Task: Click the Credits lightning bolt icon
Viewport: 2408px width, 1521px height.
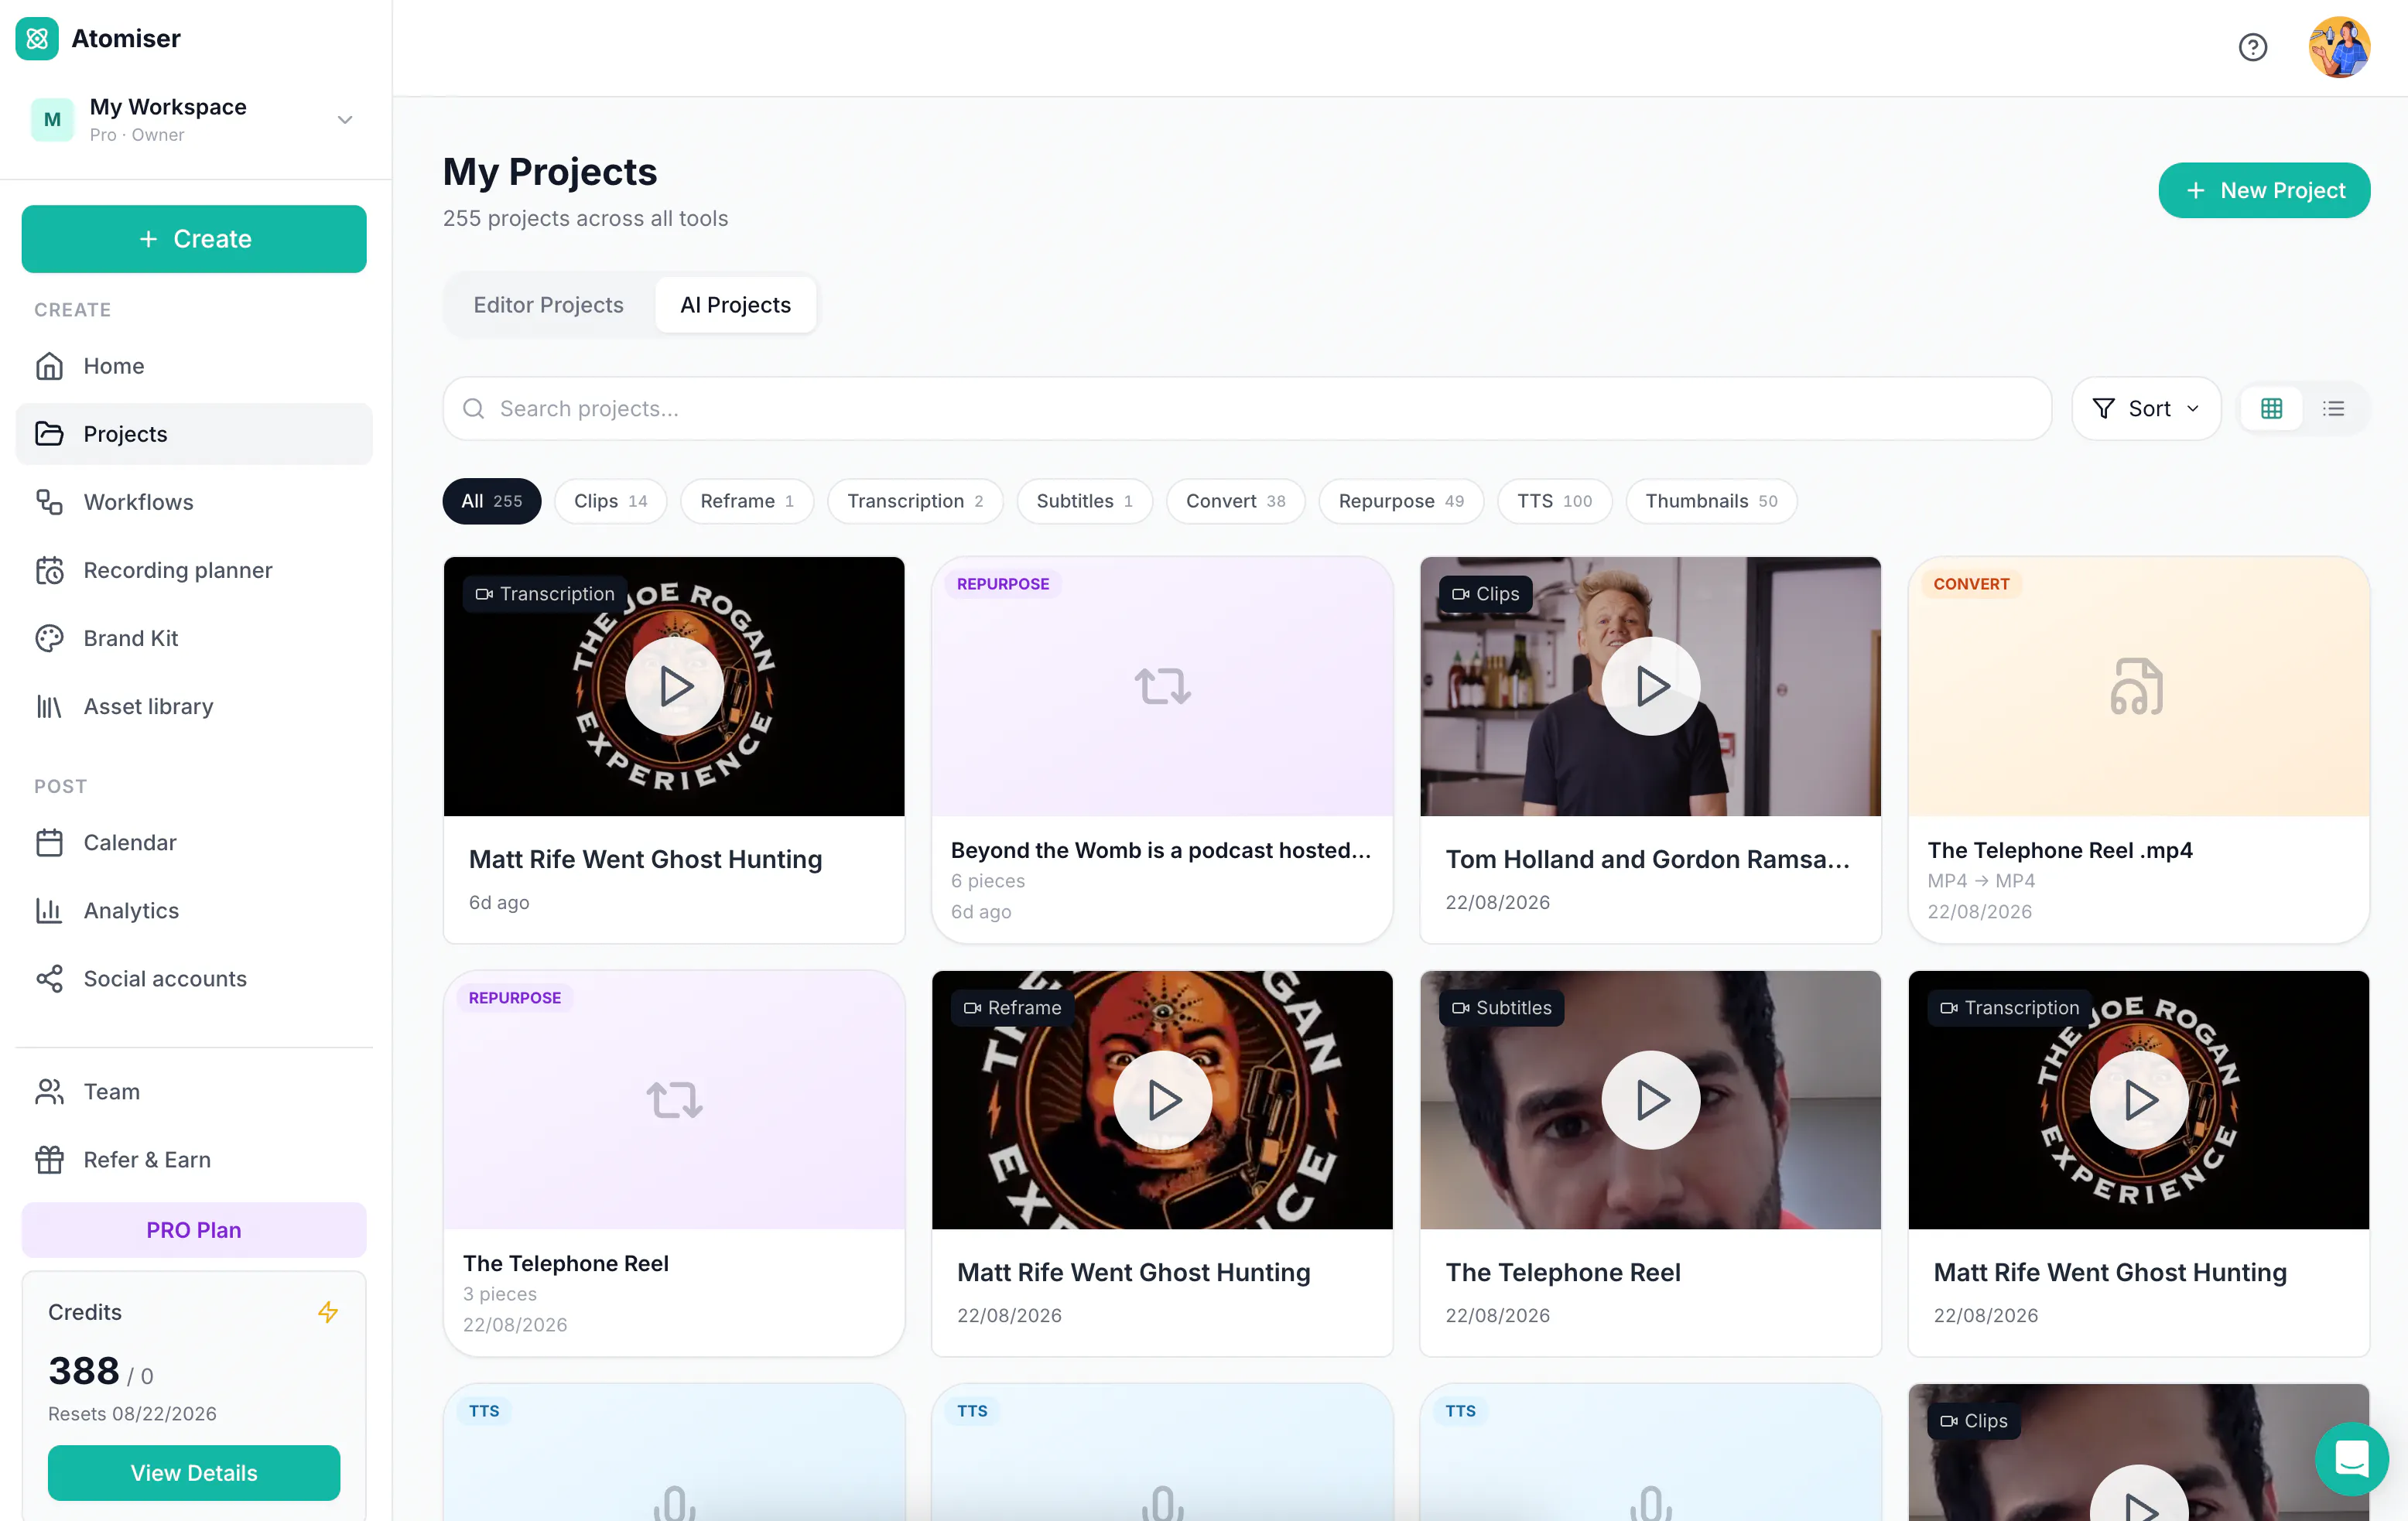Action: tap(328, 1311)
